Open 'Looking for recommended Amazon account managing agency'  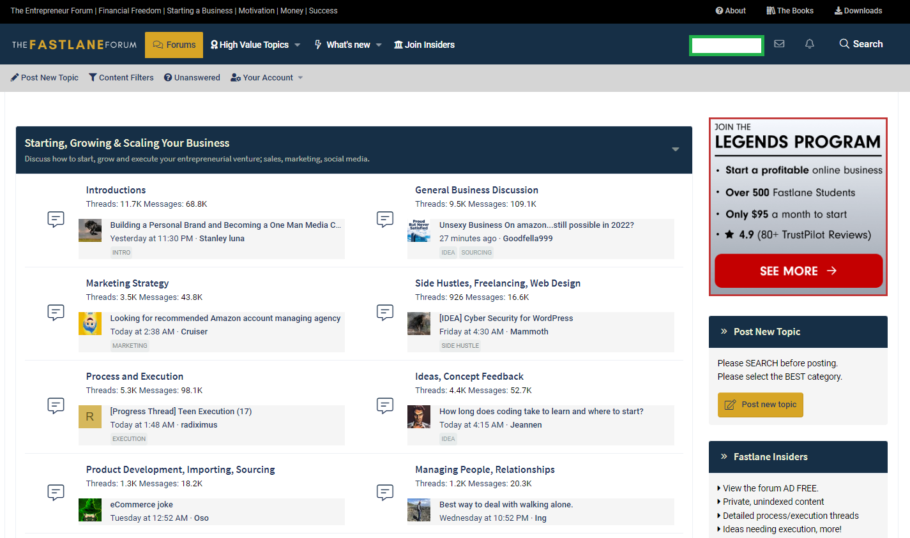(x=225, y=318)
